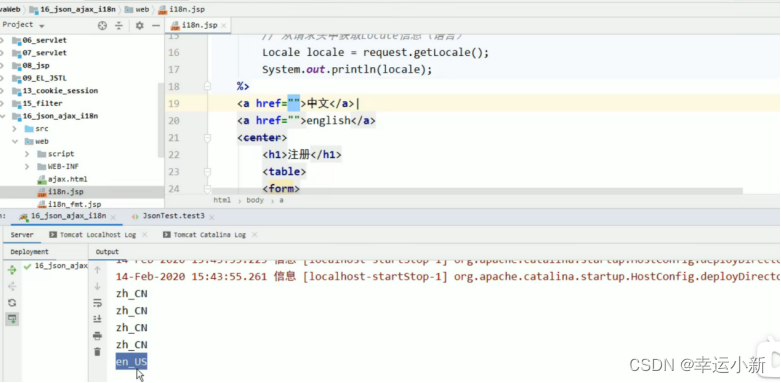Open the Tomcat Localhost Log tab
Screen dimensions: 781x383
(98, 235)
